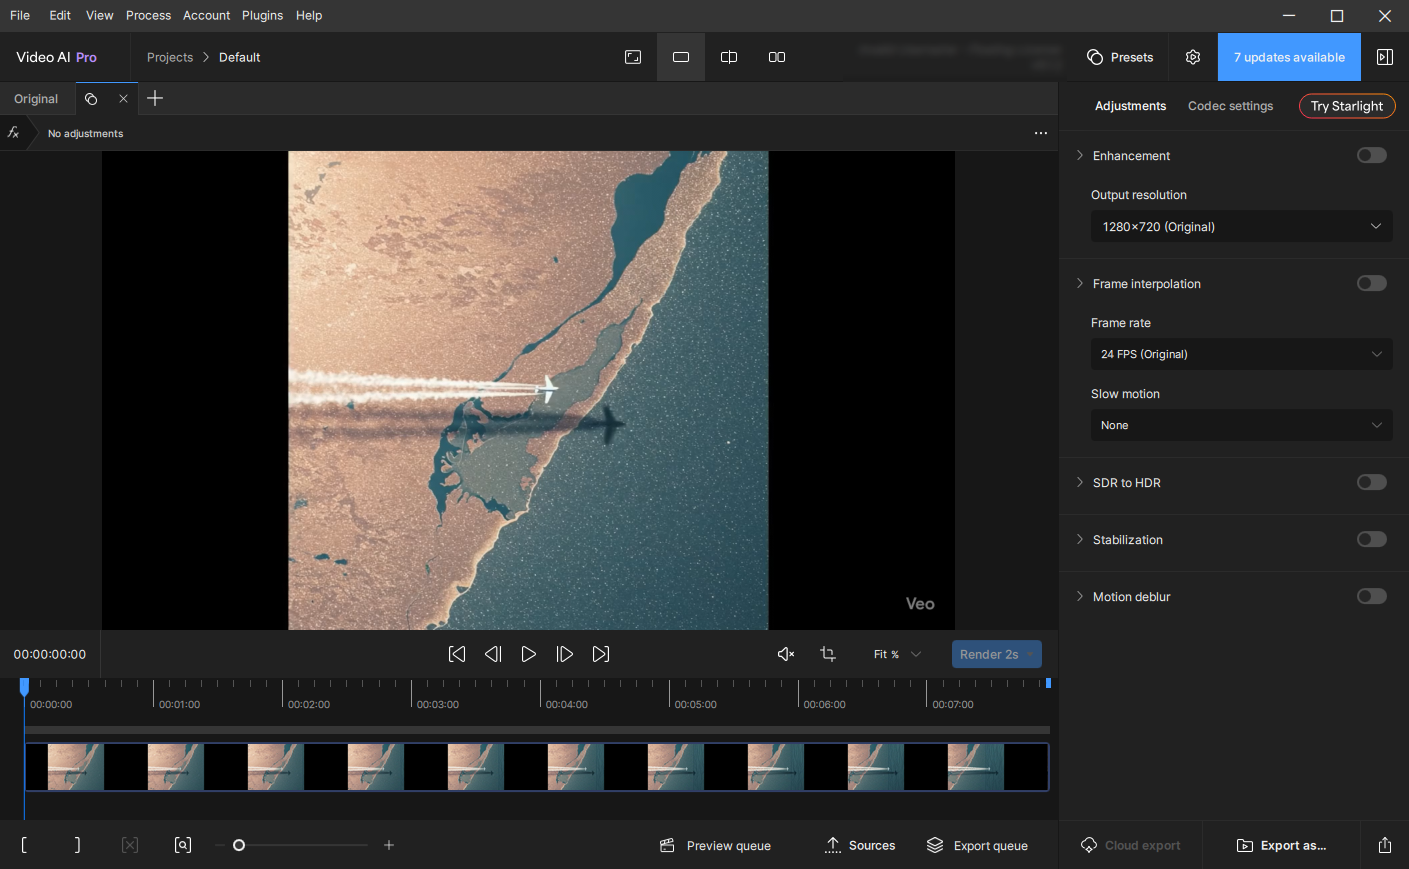Open the Slow motion dropdown
The image size is (1409, 869).
(1241, 425)
